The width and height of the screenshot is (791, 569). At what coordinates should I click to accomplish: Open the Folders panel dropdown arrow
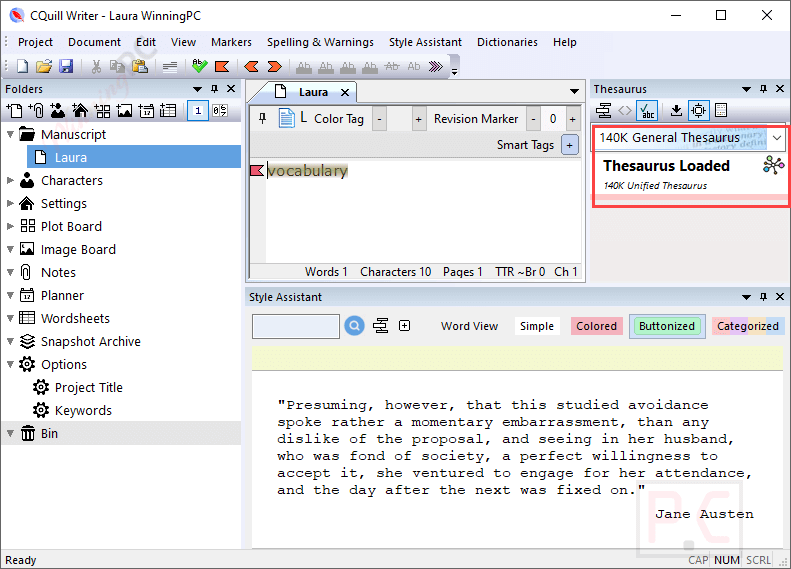click(x=197, y=89)
